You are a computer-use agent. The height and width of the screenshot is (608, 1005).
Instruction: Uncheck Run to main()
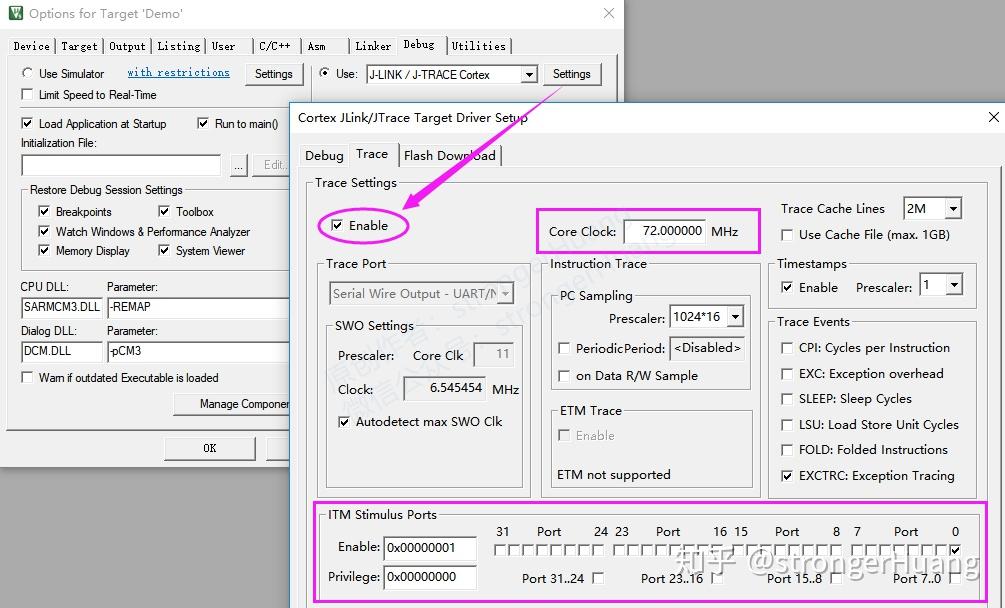click(x=201, y=123)
